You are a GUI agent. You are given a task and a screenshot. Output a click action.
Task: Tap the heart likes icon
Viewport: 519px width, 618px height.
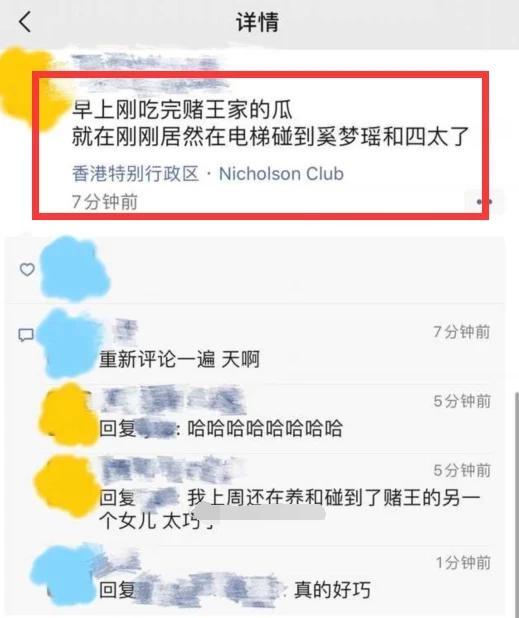[27, 270]
